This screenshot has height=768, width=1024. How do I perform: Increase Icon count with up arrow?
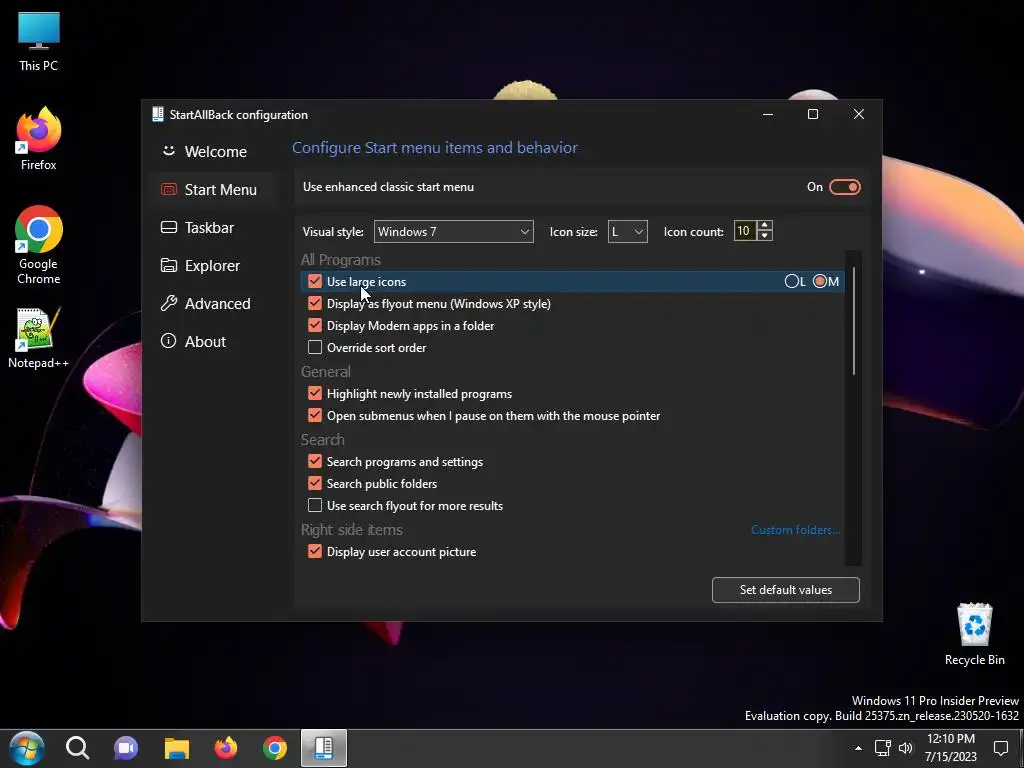tap(765, 225)
